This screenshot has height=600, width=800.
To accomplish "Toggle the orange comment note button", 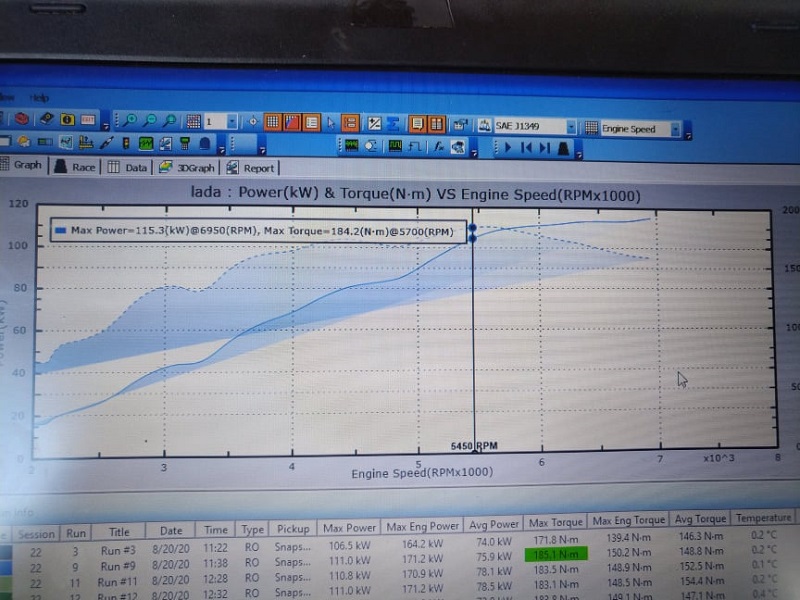I will (417, 124).
